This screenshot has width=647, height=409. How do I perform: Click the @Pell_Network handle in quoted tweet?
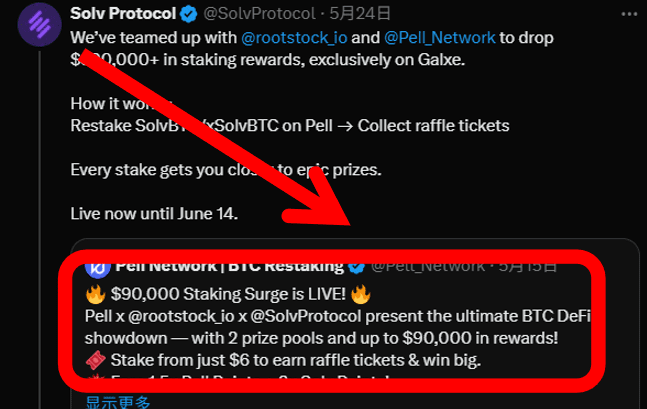coord(428,267)
